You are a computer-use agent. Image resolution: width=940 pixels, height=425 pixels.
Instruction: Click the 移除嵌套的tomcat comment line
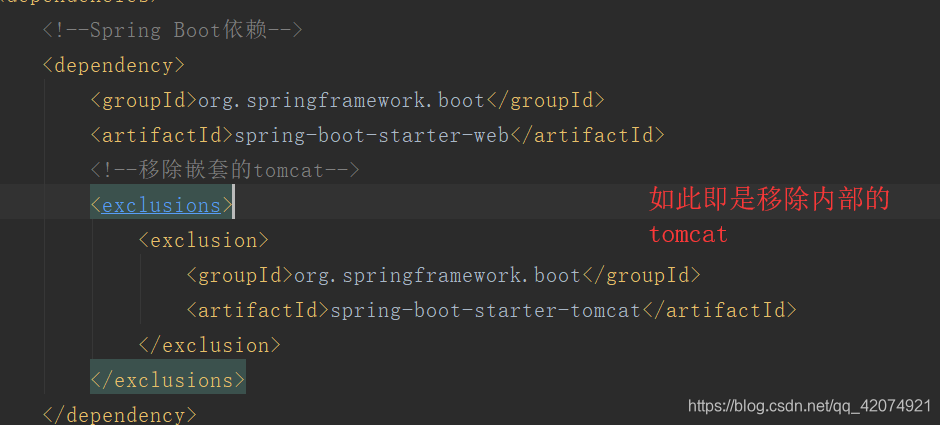[225, 170]
